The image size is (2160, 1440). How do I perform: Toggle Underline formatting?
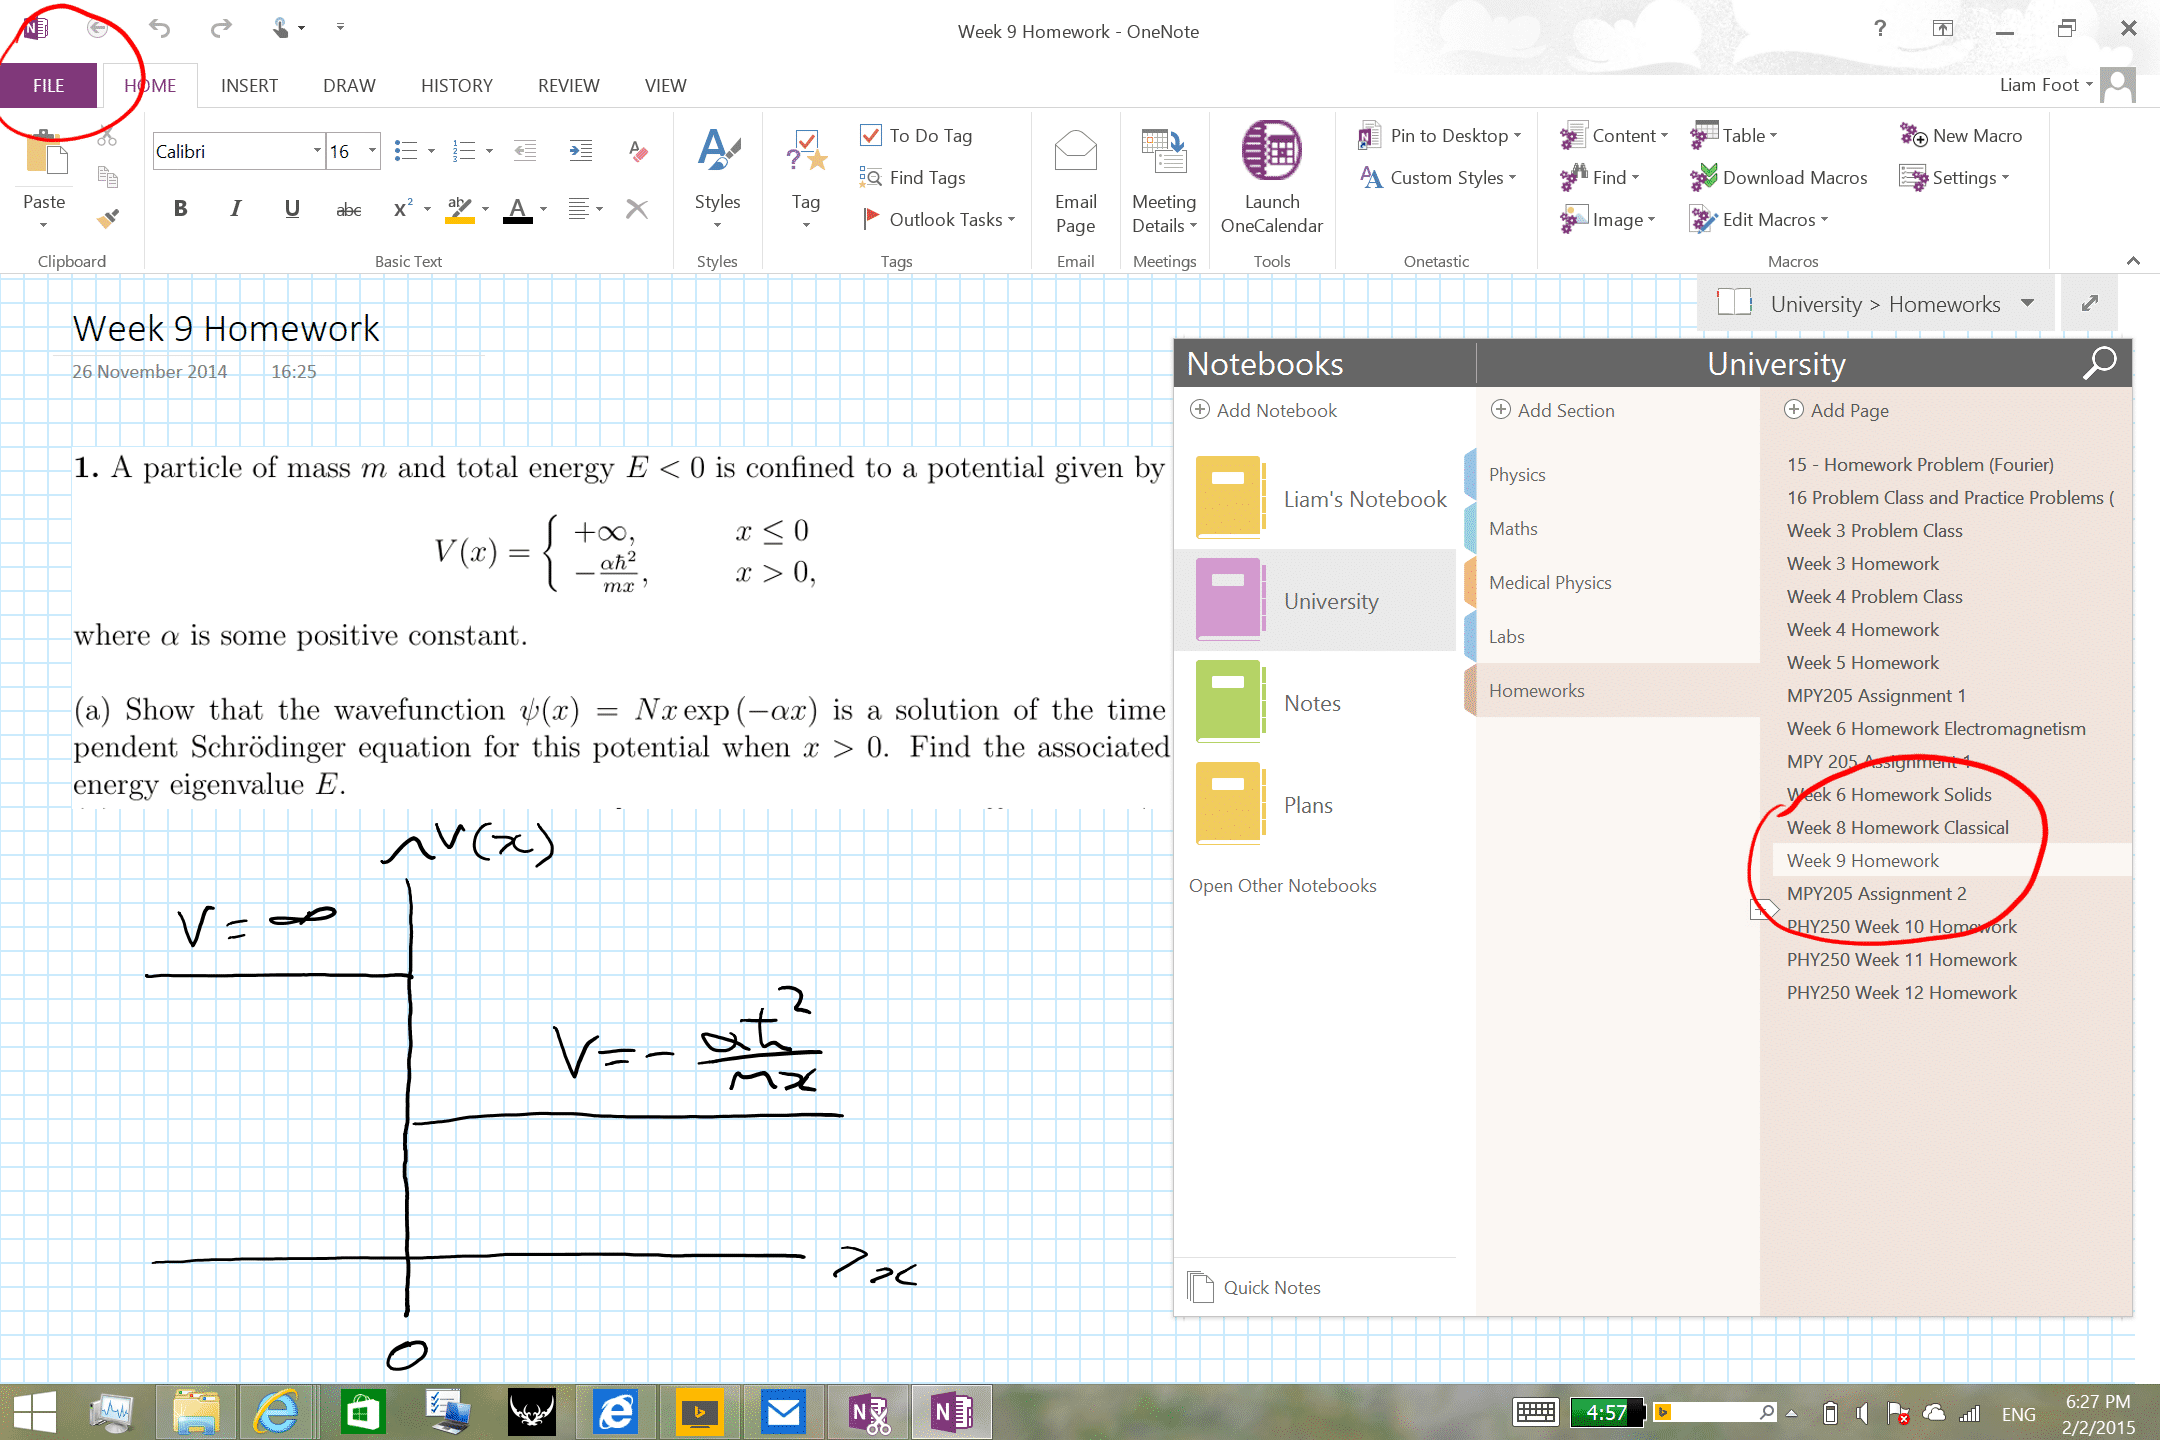pos(292,209)
